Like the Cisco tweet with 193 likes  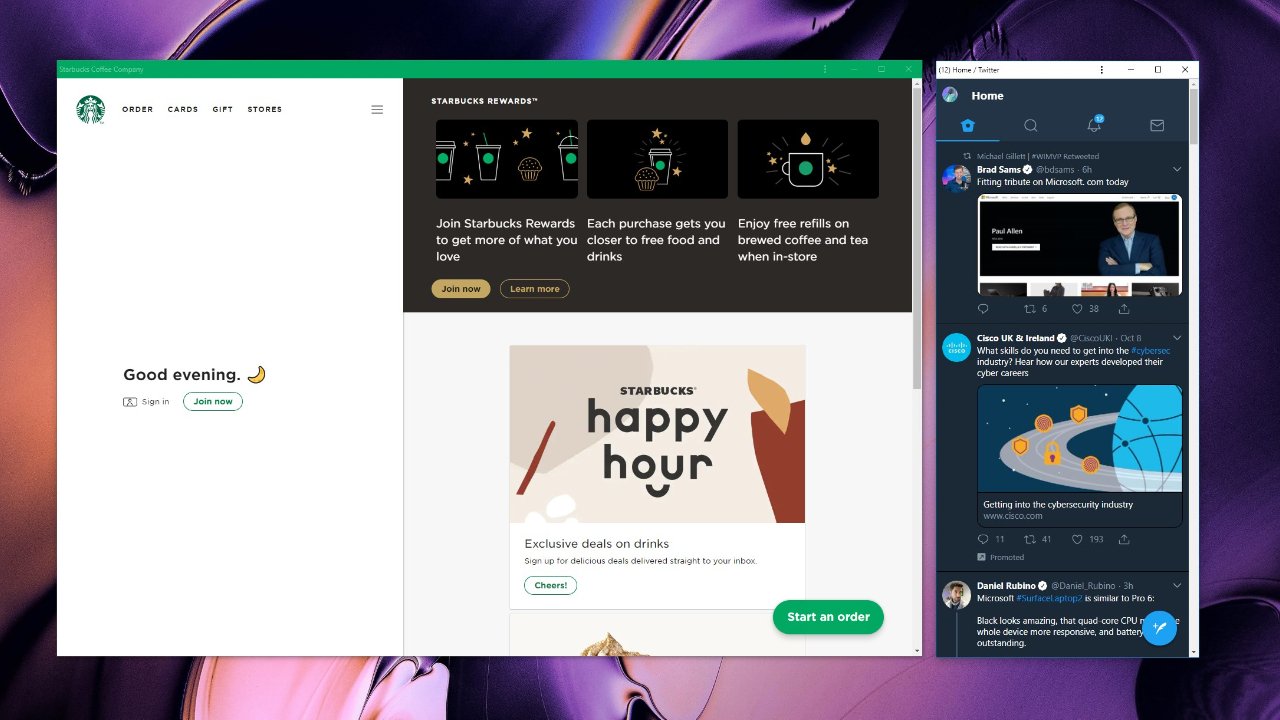coord(1077,539)
